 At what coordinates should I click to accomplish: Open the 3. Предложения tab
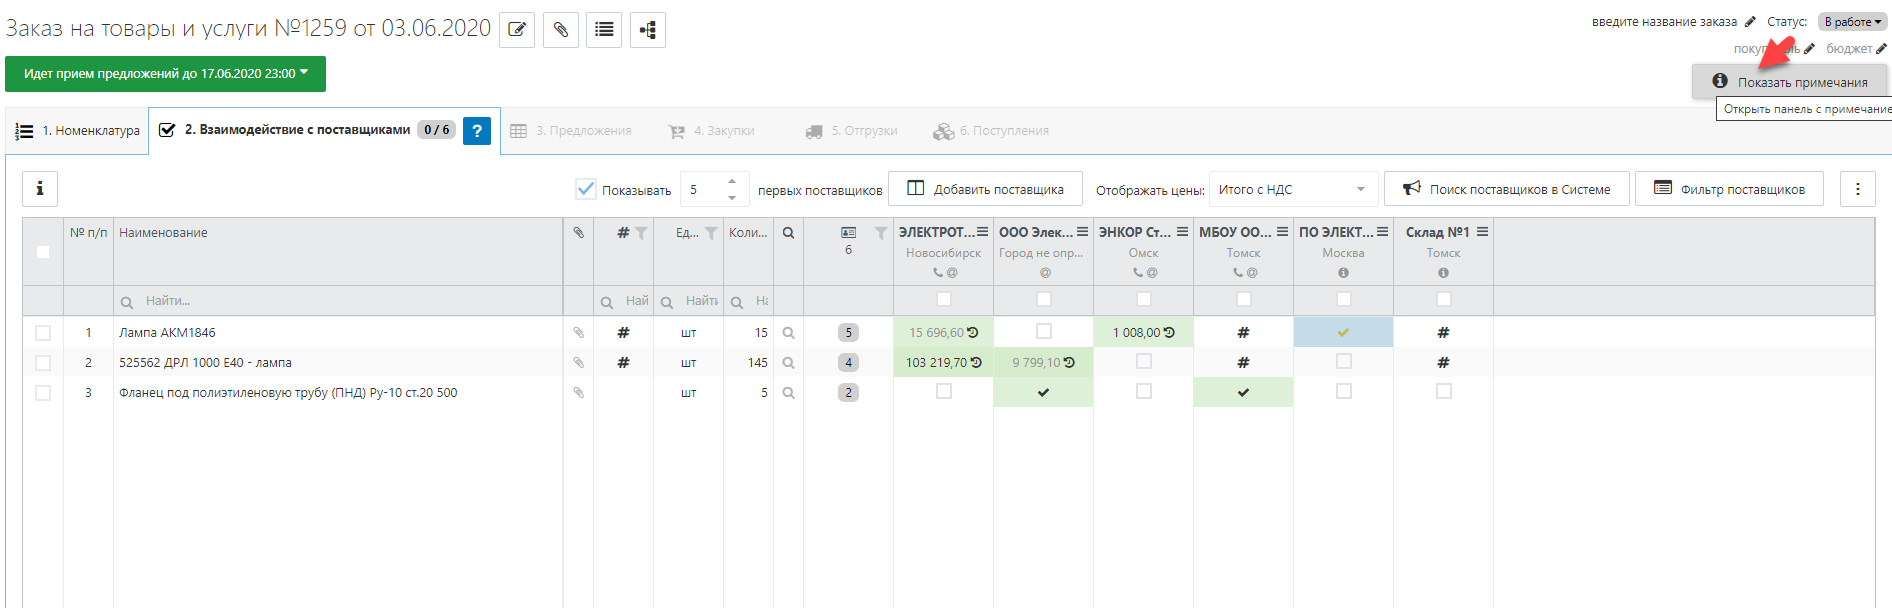[571, 131]
